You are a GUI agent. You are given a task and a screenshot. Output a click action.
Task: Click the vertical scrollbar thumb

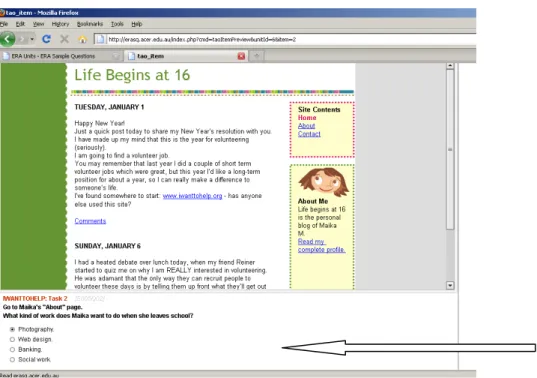click(x=450, y=150)
